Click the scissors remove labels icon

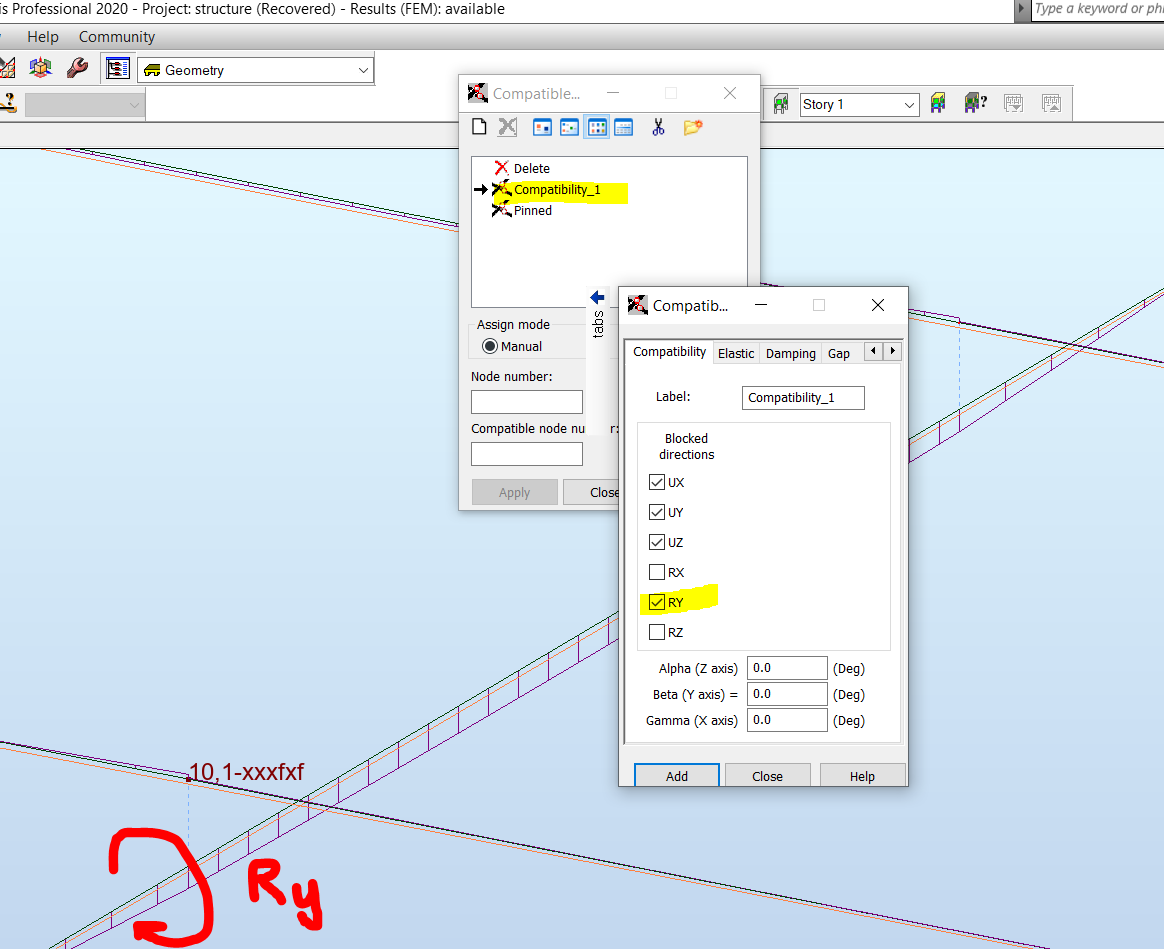658,127
